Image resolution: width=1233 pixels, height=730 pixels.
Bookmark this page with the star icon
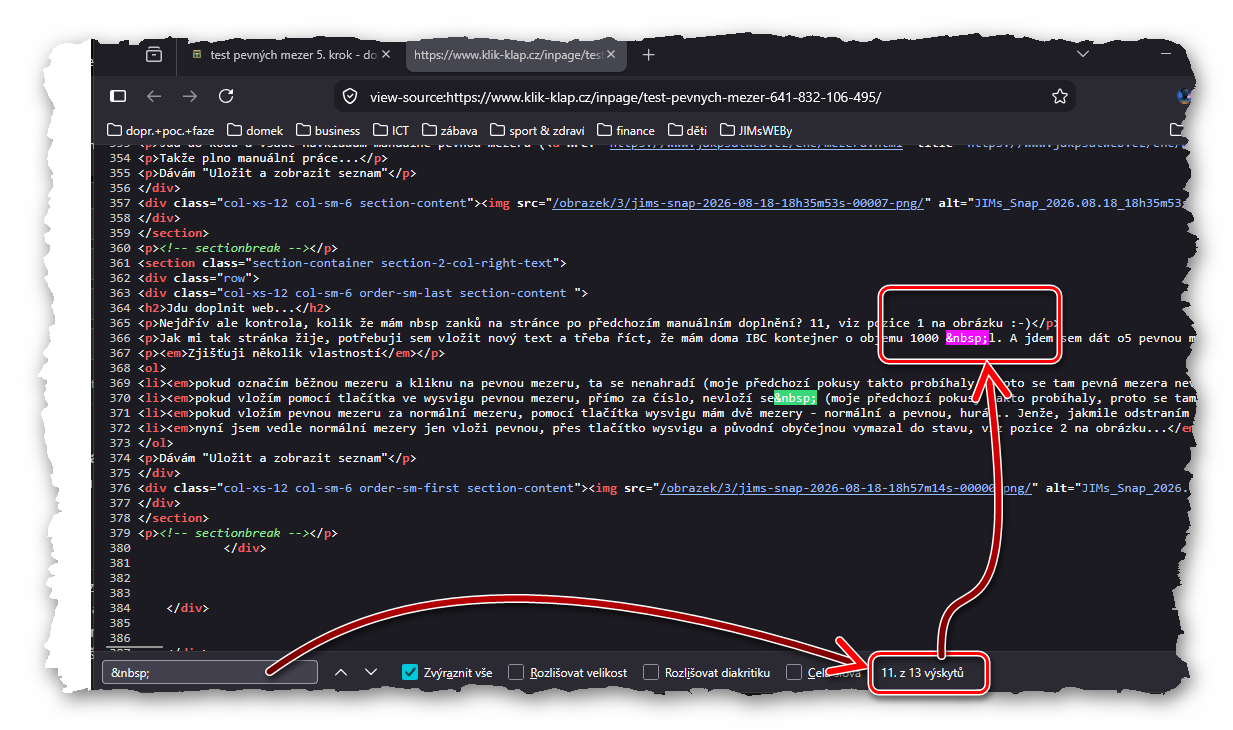[x=1060, y=97]
